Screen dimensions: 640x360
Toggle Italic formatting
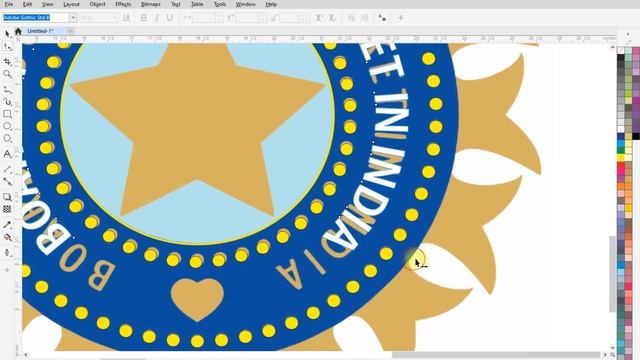pyautogui.click(x=156, y=18)
